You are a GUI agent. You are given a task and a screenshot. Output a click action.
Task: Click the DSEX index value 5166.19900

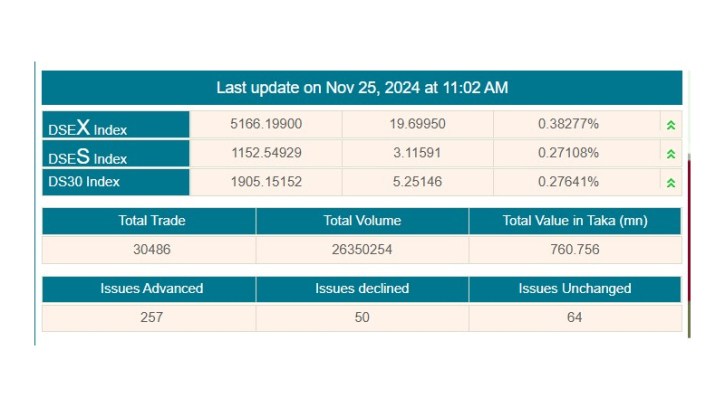(x=266, y=124)
